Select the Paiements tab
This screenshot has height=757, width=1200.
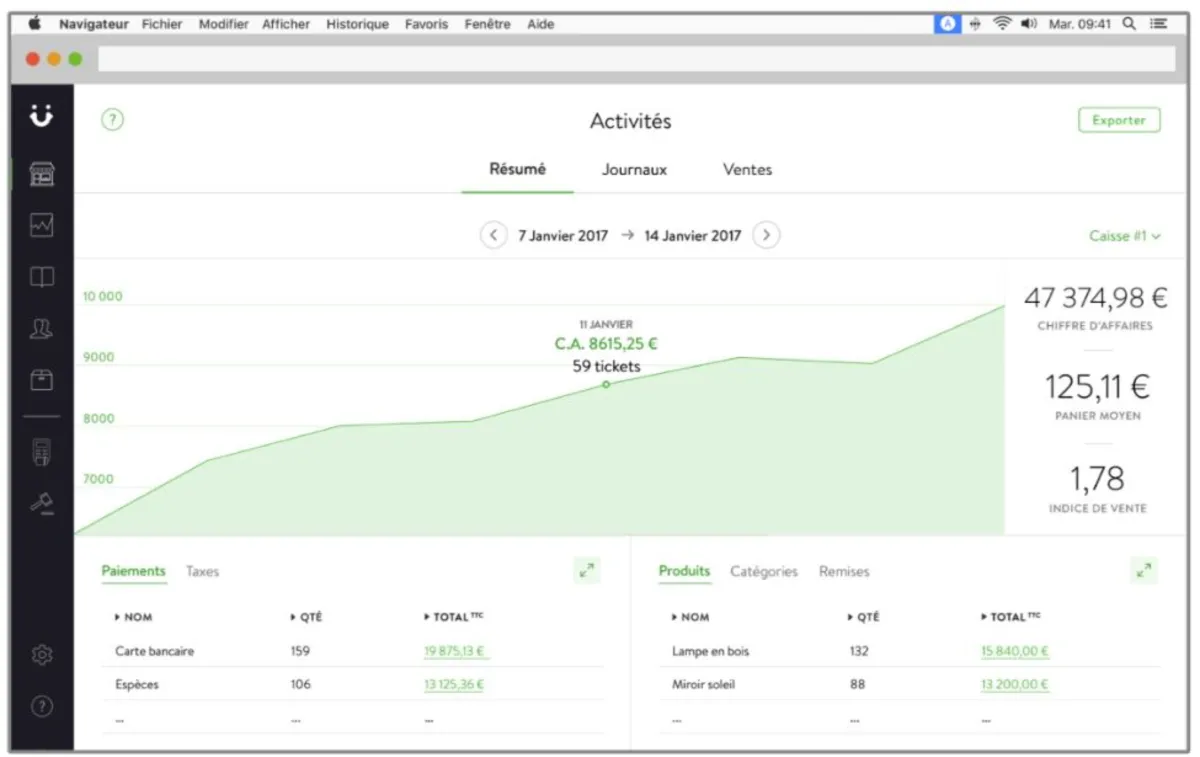click(134, 571)
